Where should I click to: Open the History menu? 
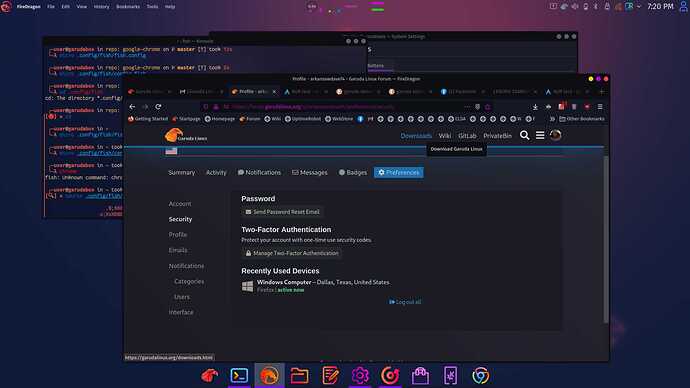coord(101,7)
